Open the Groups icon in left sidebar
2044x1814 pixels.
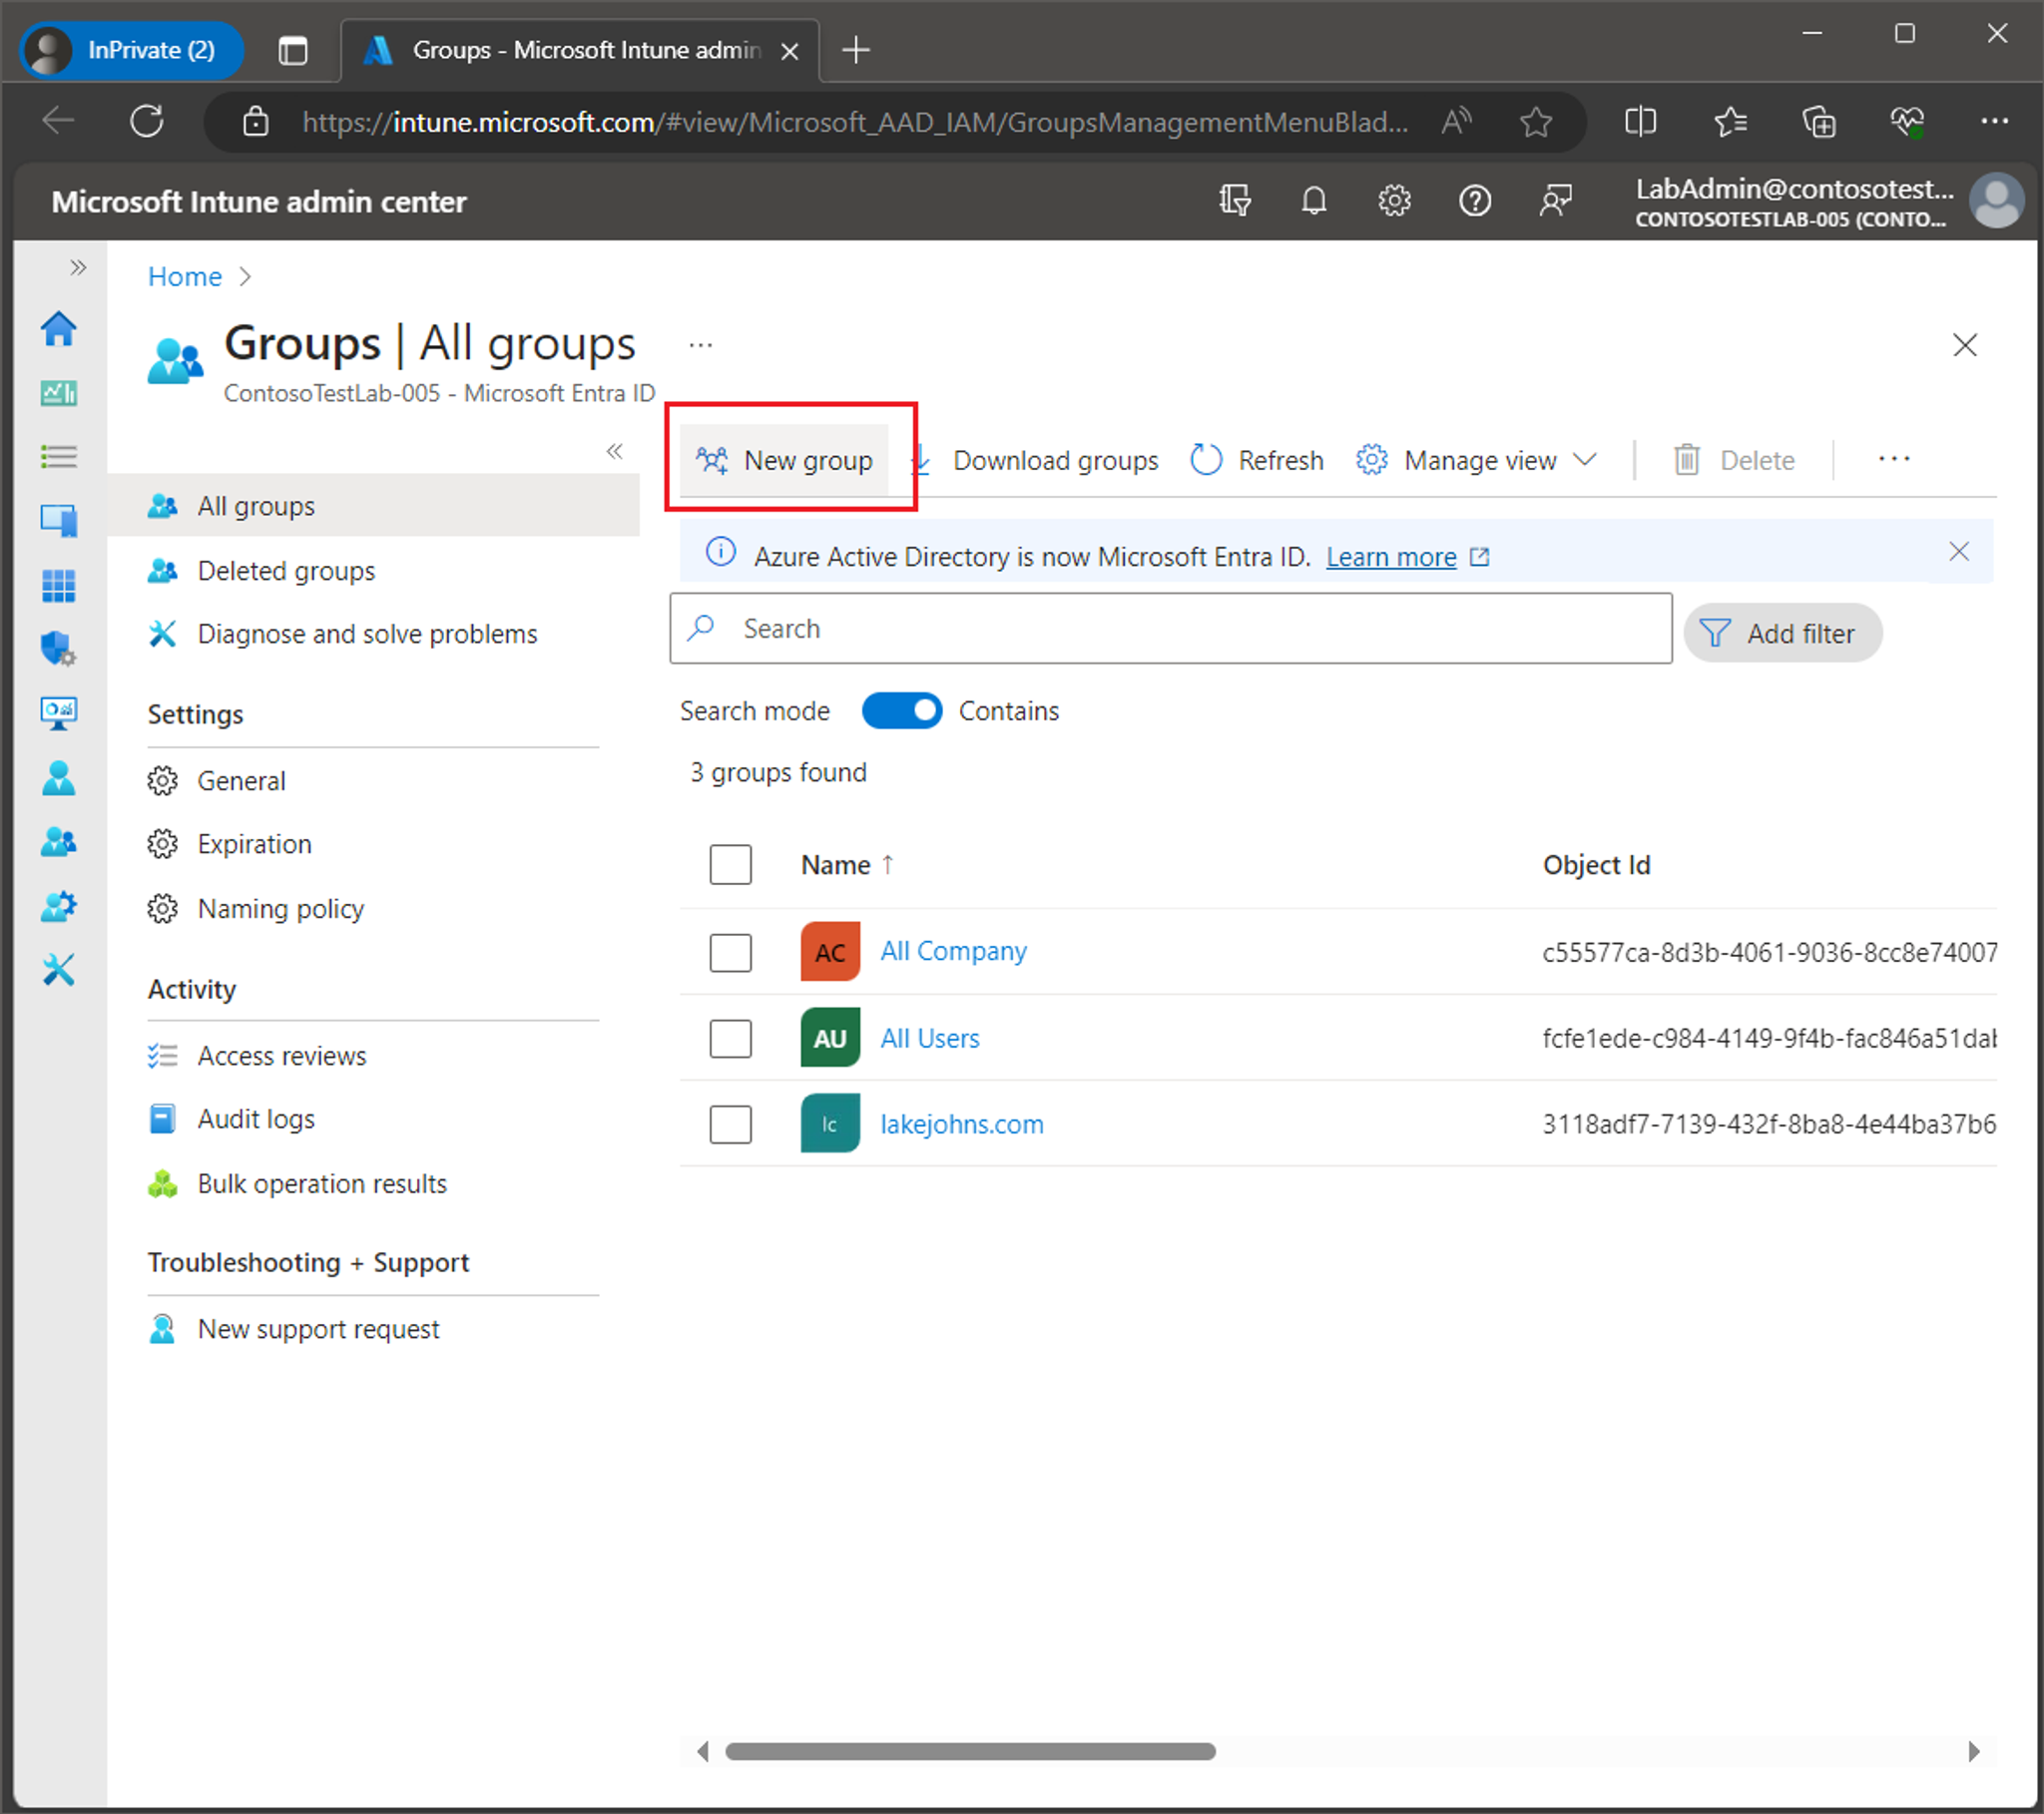(x=58, y=842)
